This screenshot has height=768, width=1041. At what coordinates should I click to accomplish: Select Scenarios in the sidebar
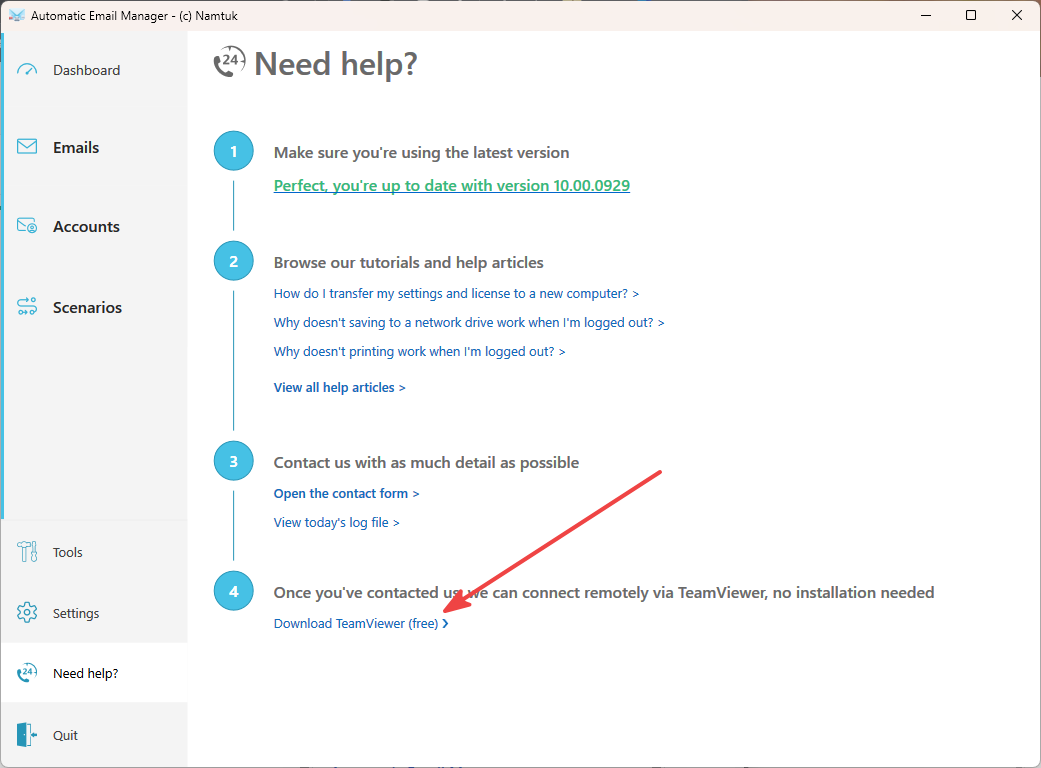click(x=88, y=307)
